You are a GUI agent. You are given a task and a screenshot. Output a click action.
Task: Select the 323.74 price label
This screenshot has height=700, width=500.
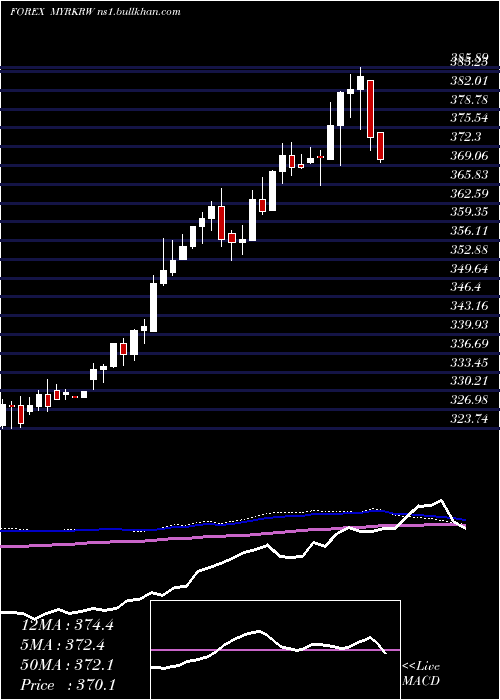(468, 418)
